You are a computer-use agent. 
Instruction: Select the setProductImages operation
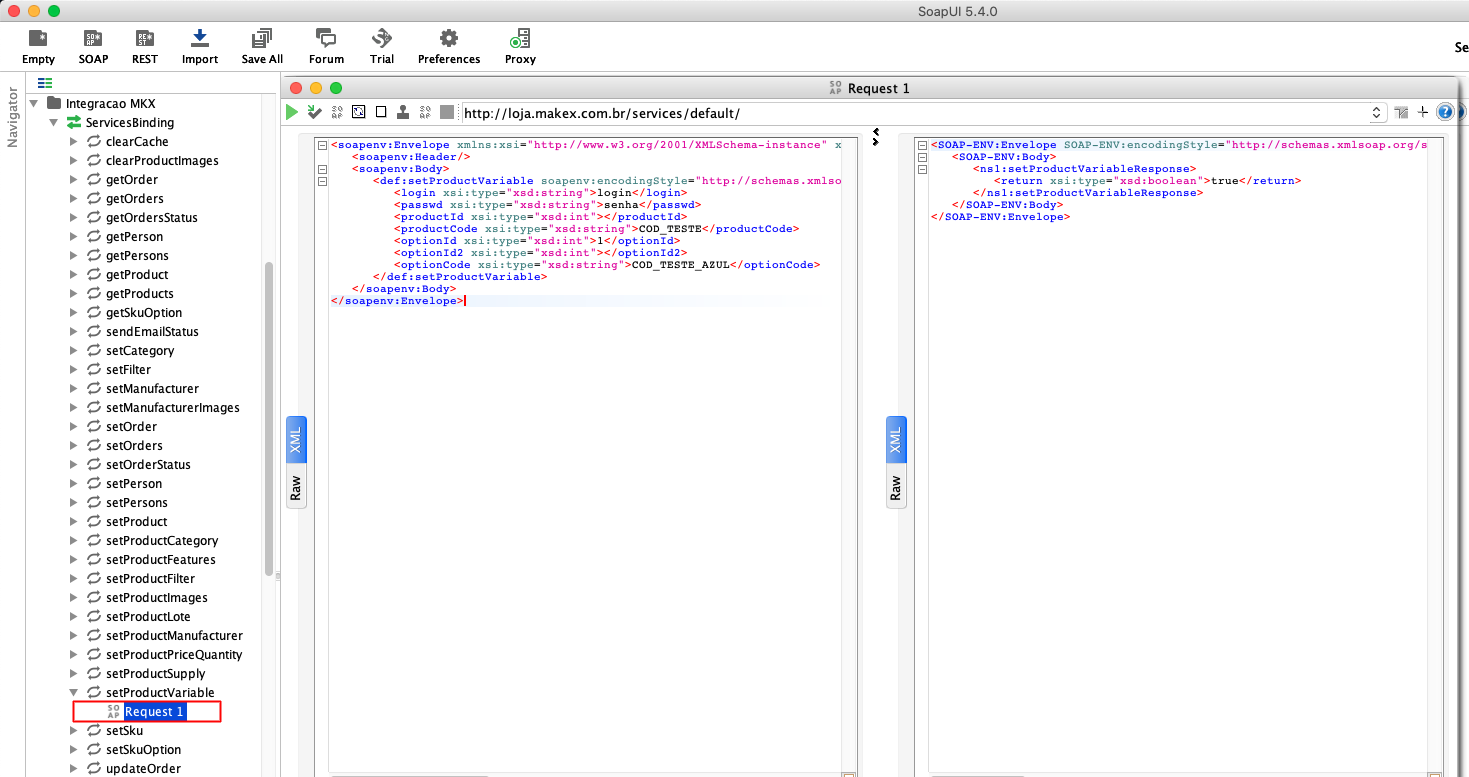pos(156,598)
